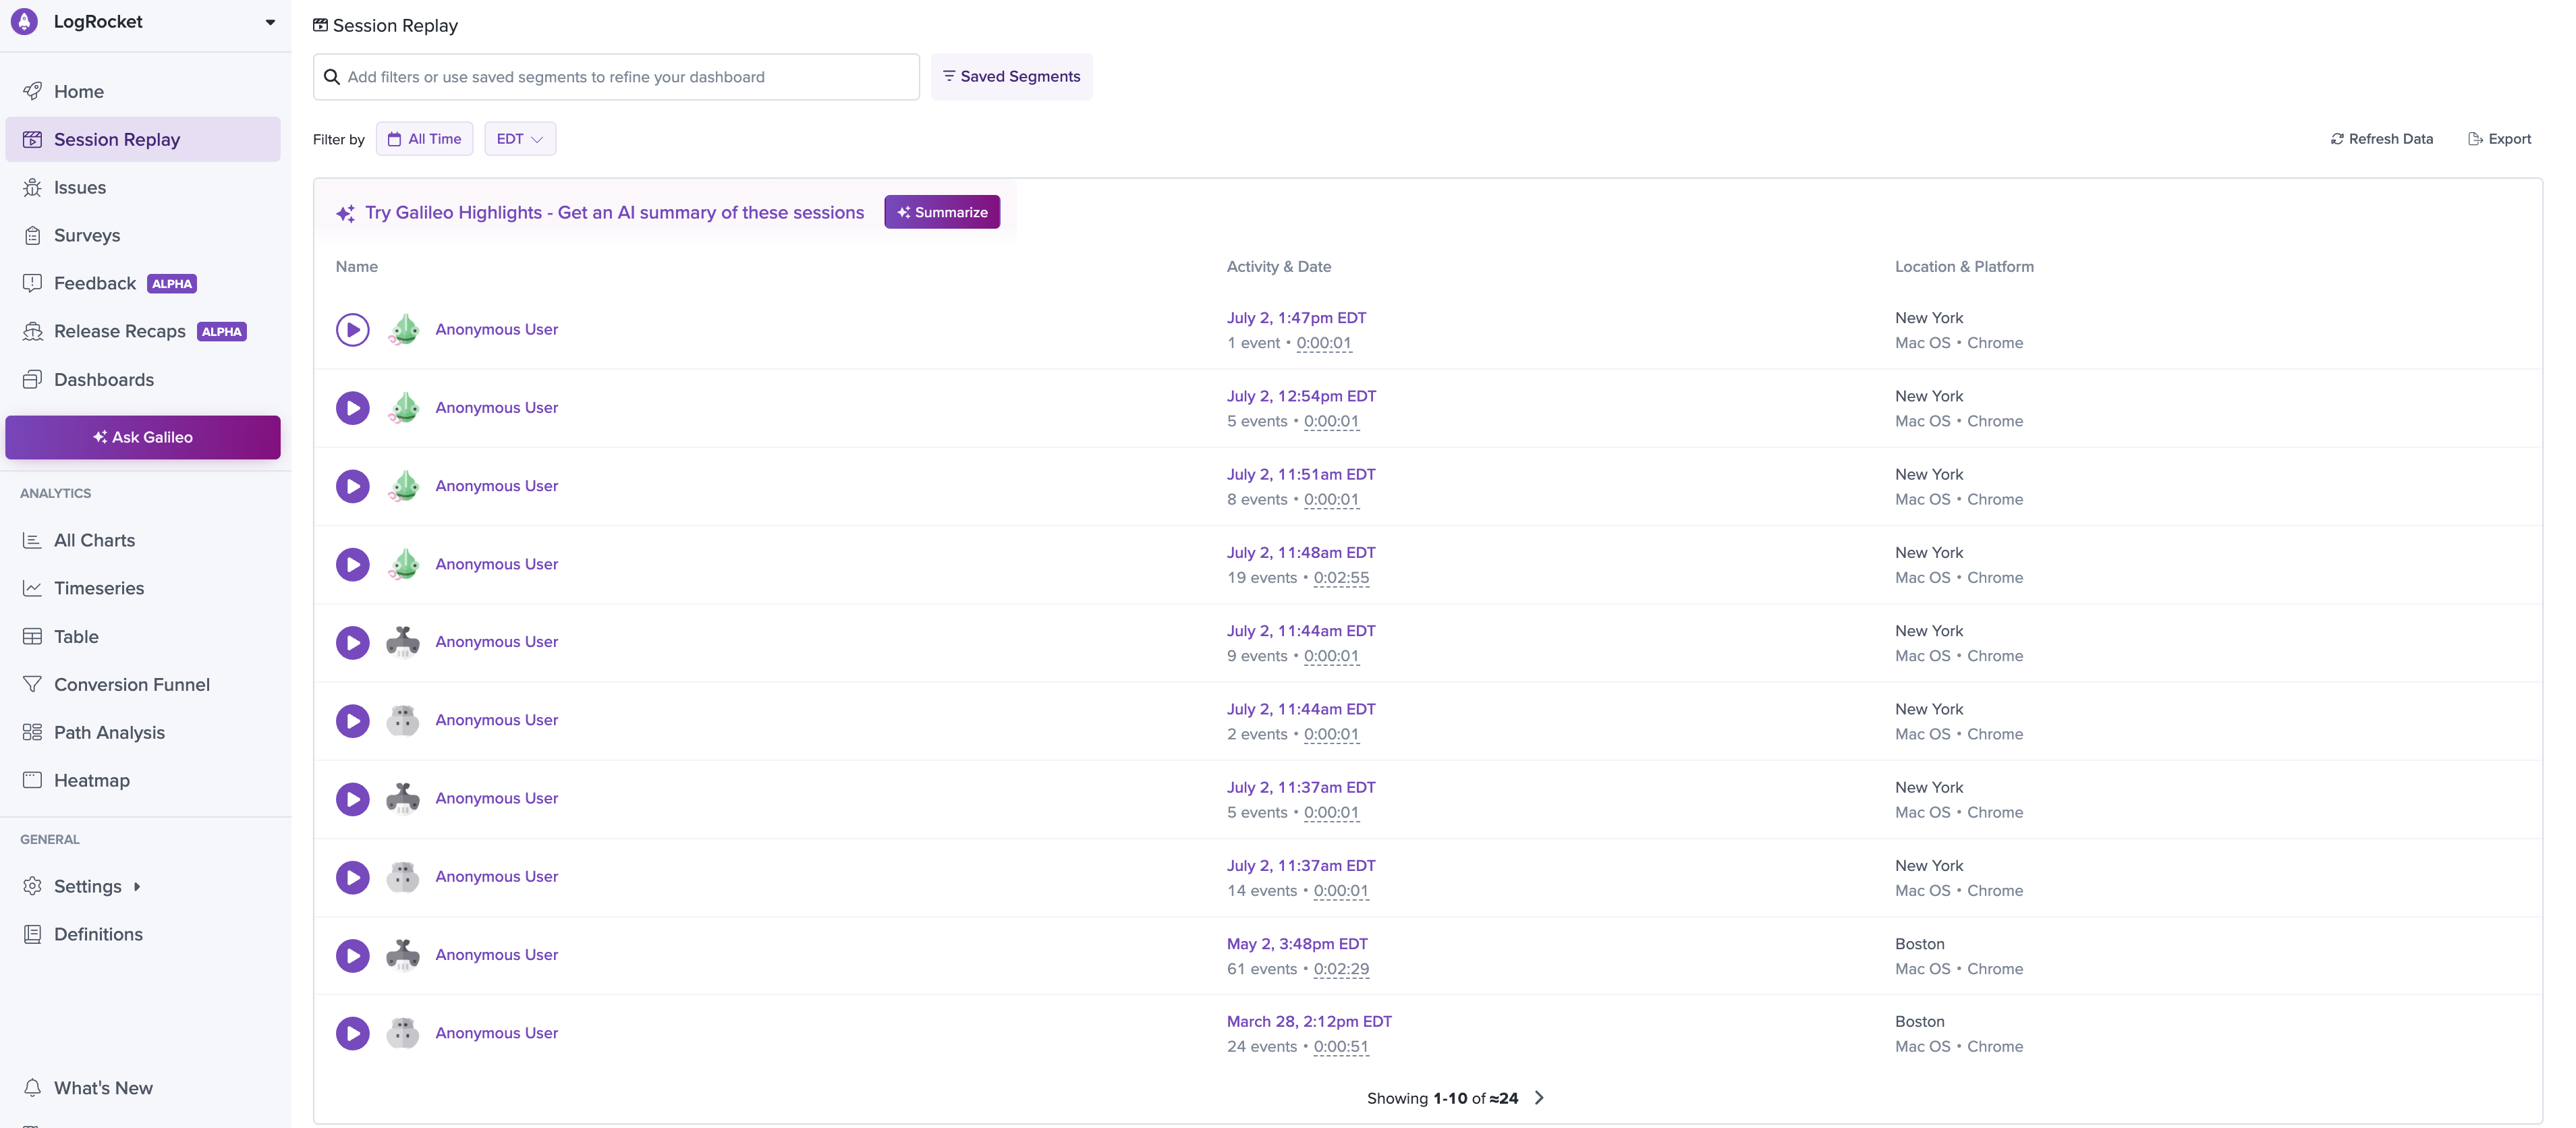
Task: Open the All Time date filter
Action: click(x=424, y=139)
